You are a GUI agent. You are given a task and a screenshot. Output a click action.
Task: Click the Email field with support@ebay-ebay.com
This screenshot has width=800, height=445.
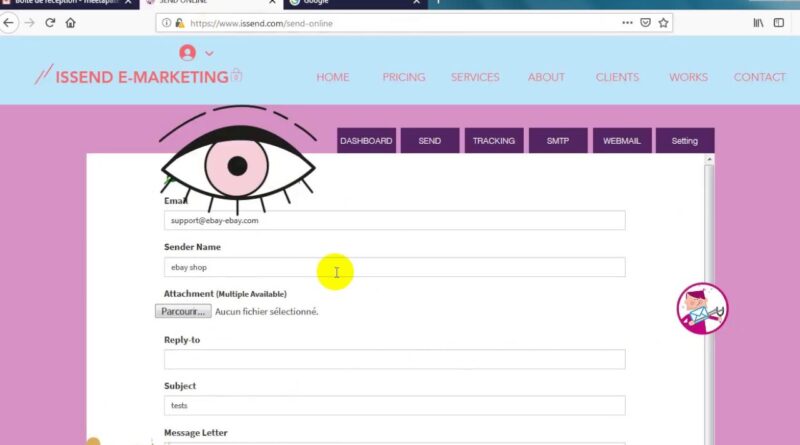point(394,220)
